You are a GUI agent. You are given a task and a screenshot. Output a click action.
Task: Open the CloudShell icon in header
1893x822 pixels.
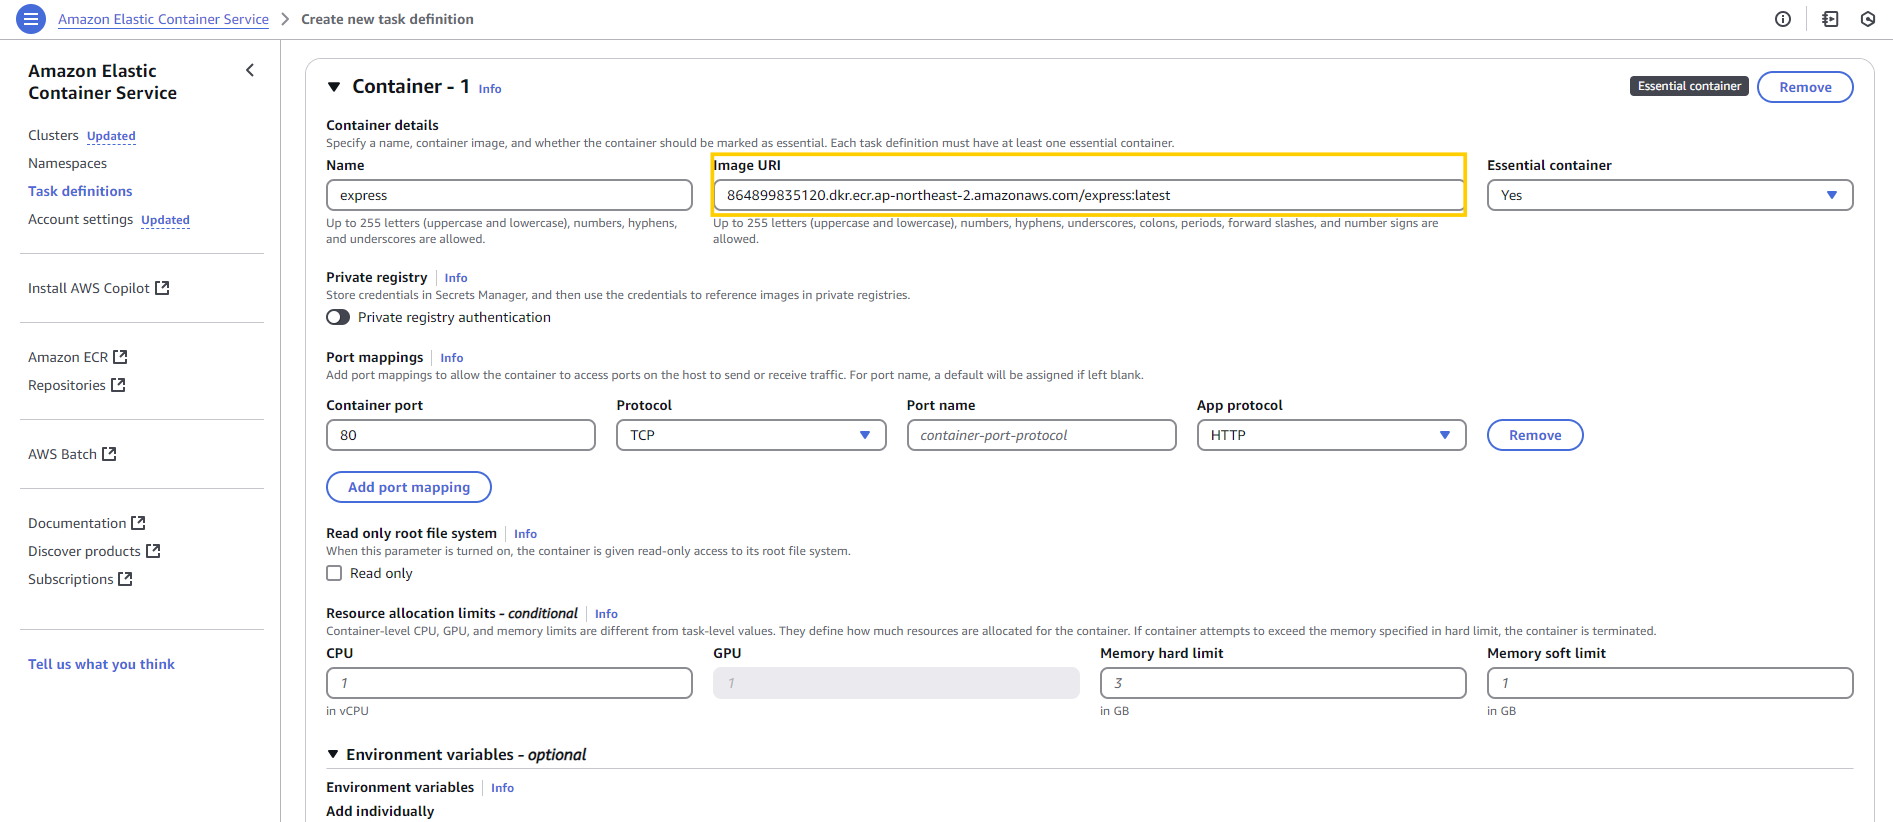point(1830,19)
